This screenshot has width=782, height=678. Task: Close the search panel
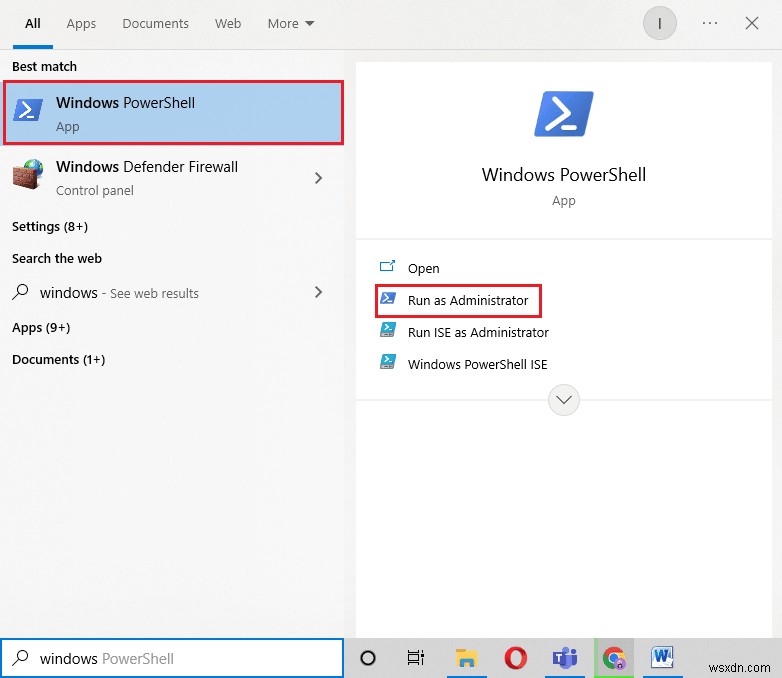click(x=752, y=23)
